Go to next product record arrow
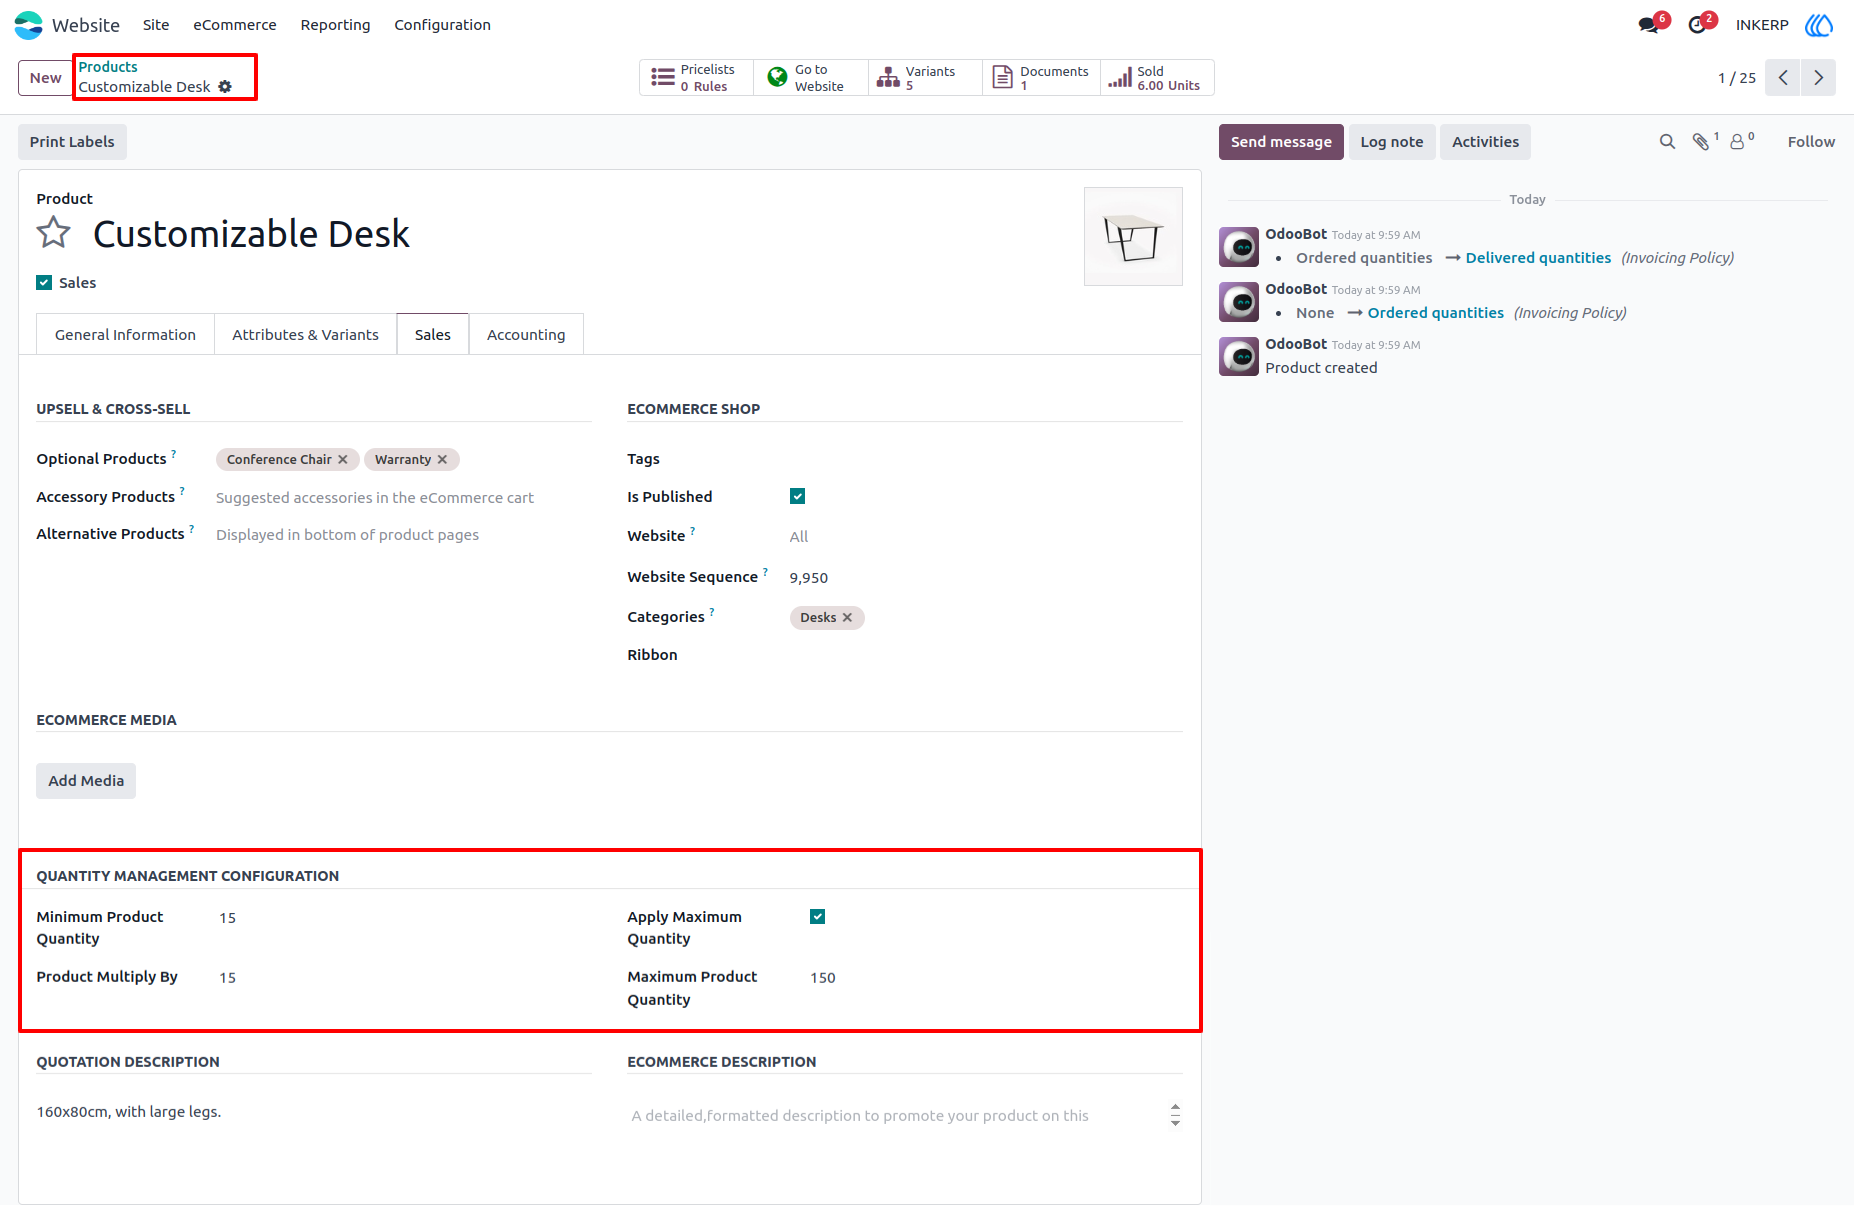Image resolution: width=1854 pixels, height=1206 pixels. (x=1819, y=78)
